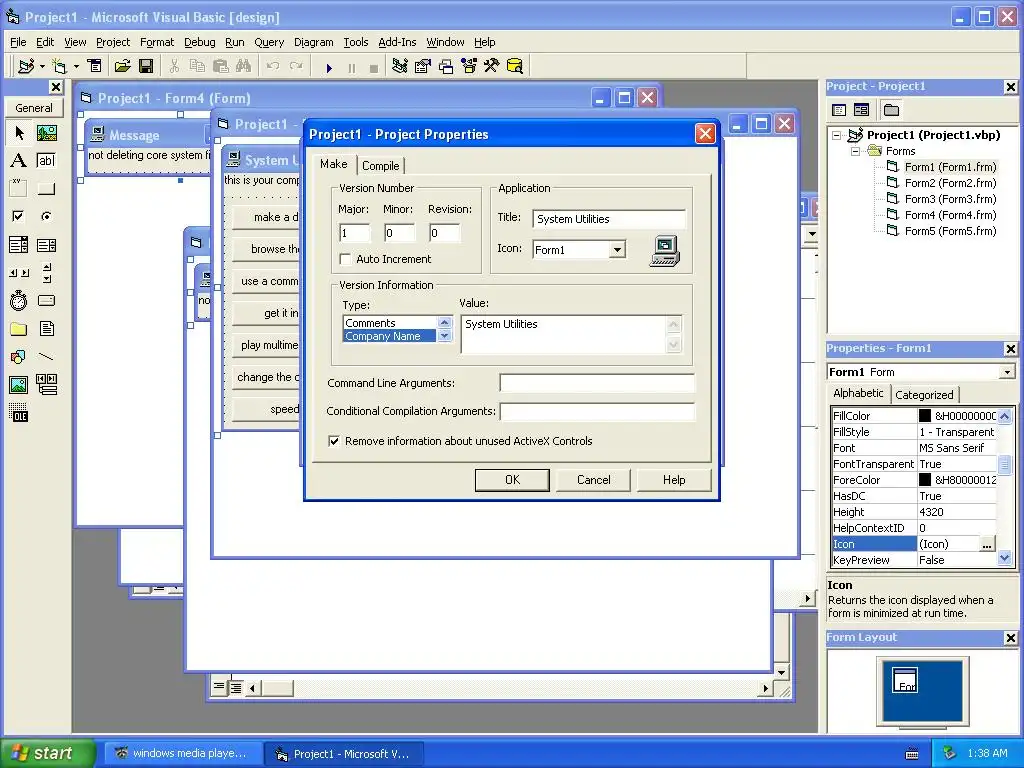Click the Toggle Folders icon in Project panel
1024x768 pixels.
[891, 110]
